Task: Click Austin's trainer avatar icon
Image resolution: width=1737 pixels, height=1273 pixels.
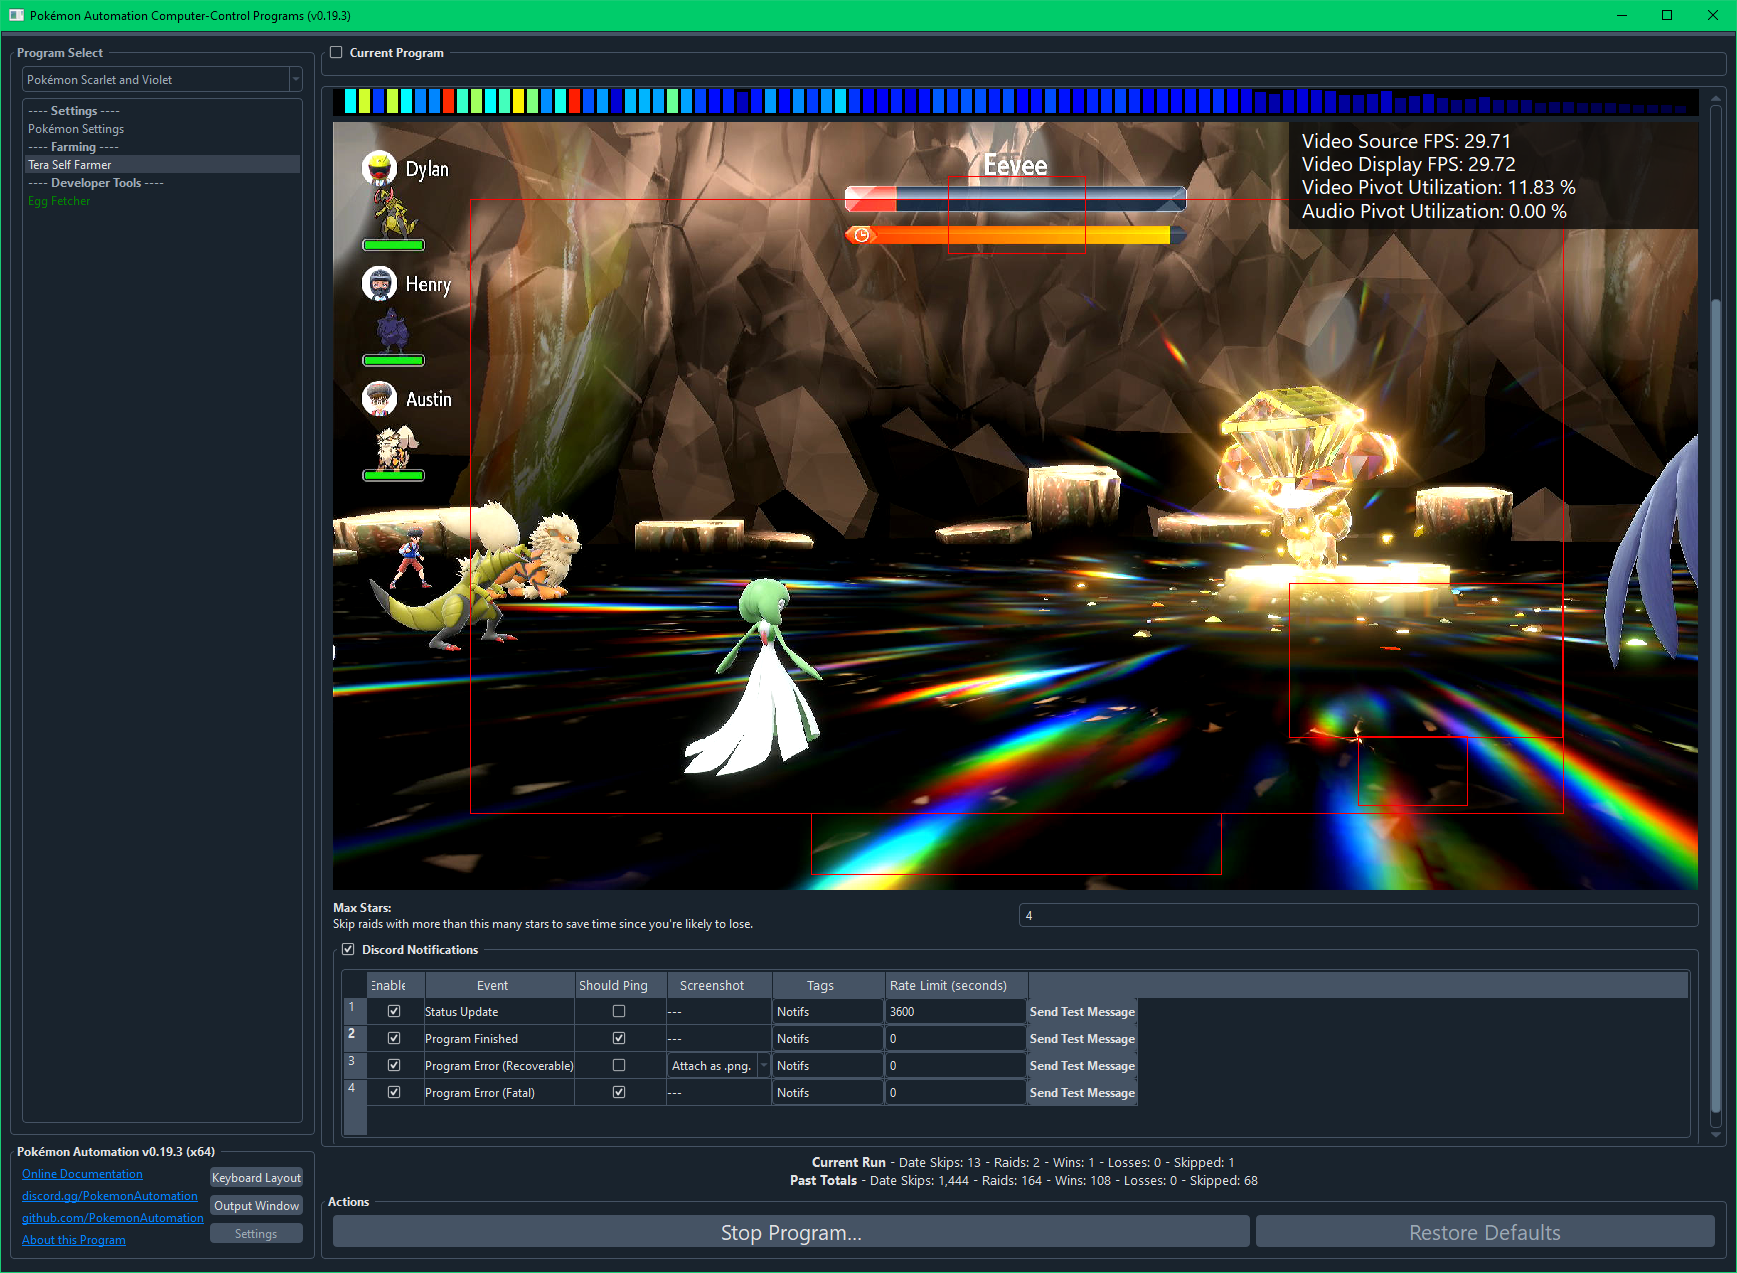Action: tap(379, 399)
